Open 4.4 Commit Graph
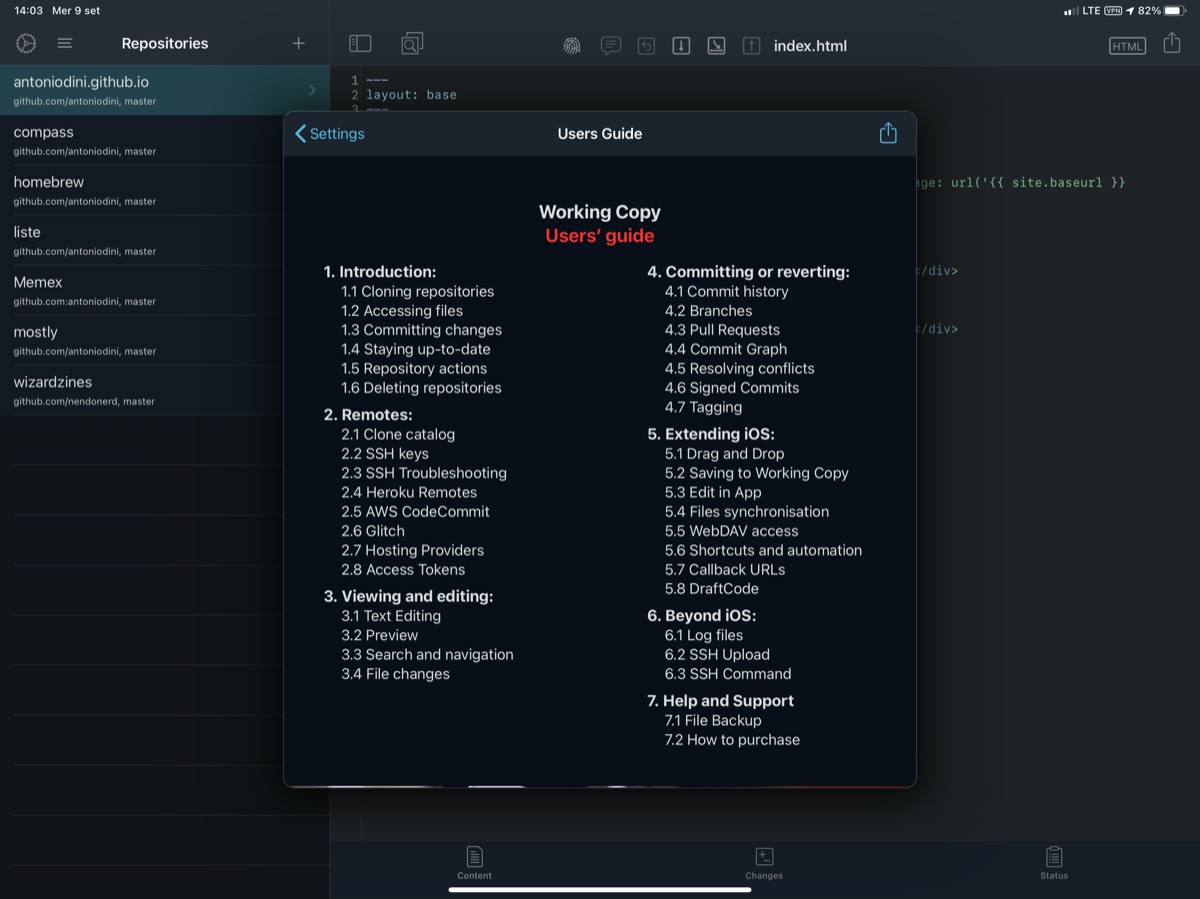1200x899 pixels. [x=726, y=349]
